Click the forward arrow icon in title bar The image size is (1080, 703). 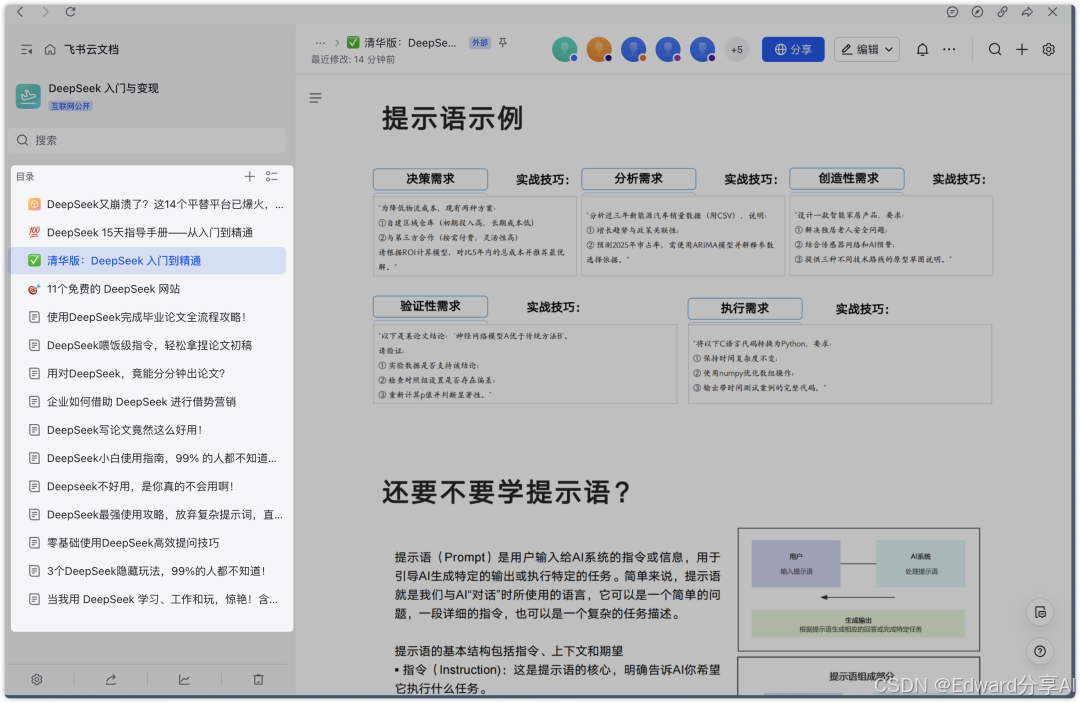[x=1027, y=12]
